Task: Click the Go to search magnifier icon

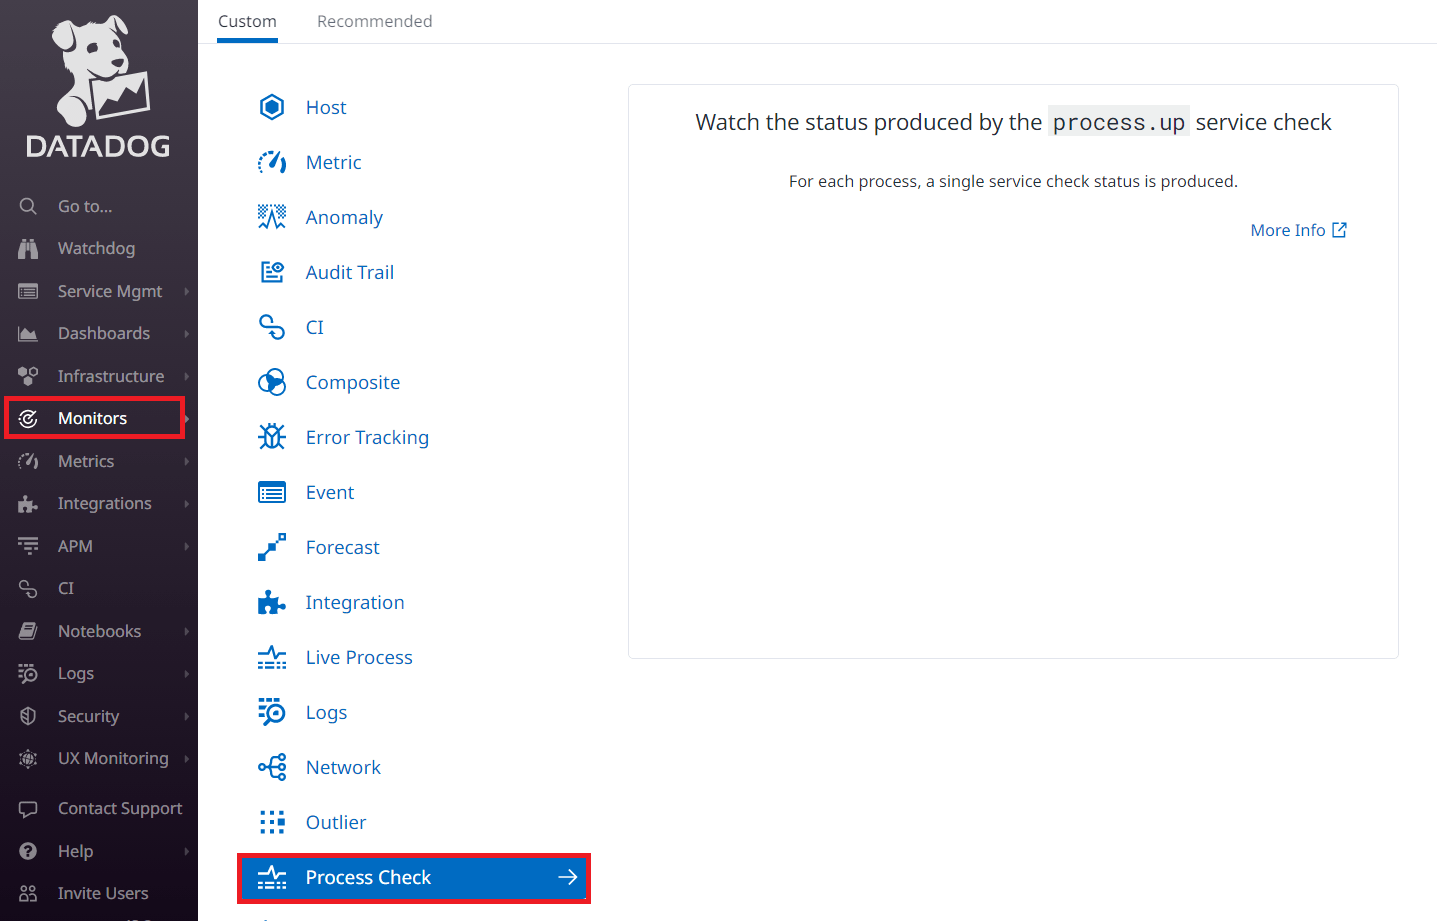Action: pyautogui.click(x=28, y=206)
